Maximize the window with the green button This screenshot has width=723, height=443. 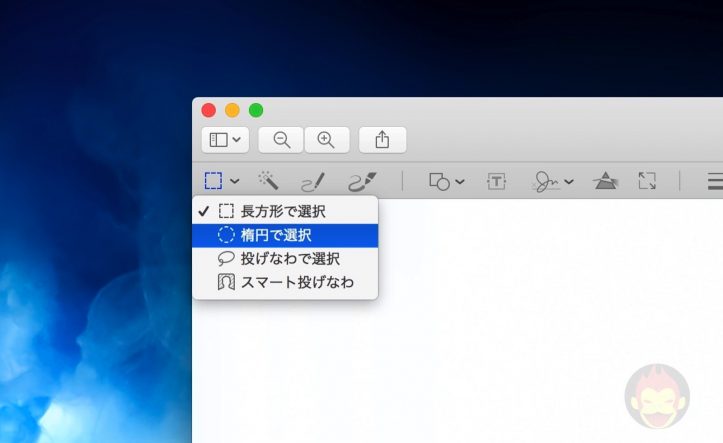coord(256,110)
